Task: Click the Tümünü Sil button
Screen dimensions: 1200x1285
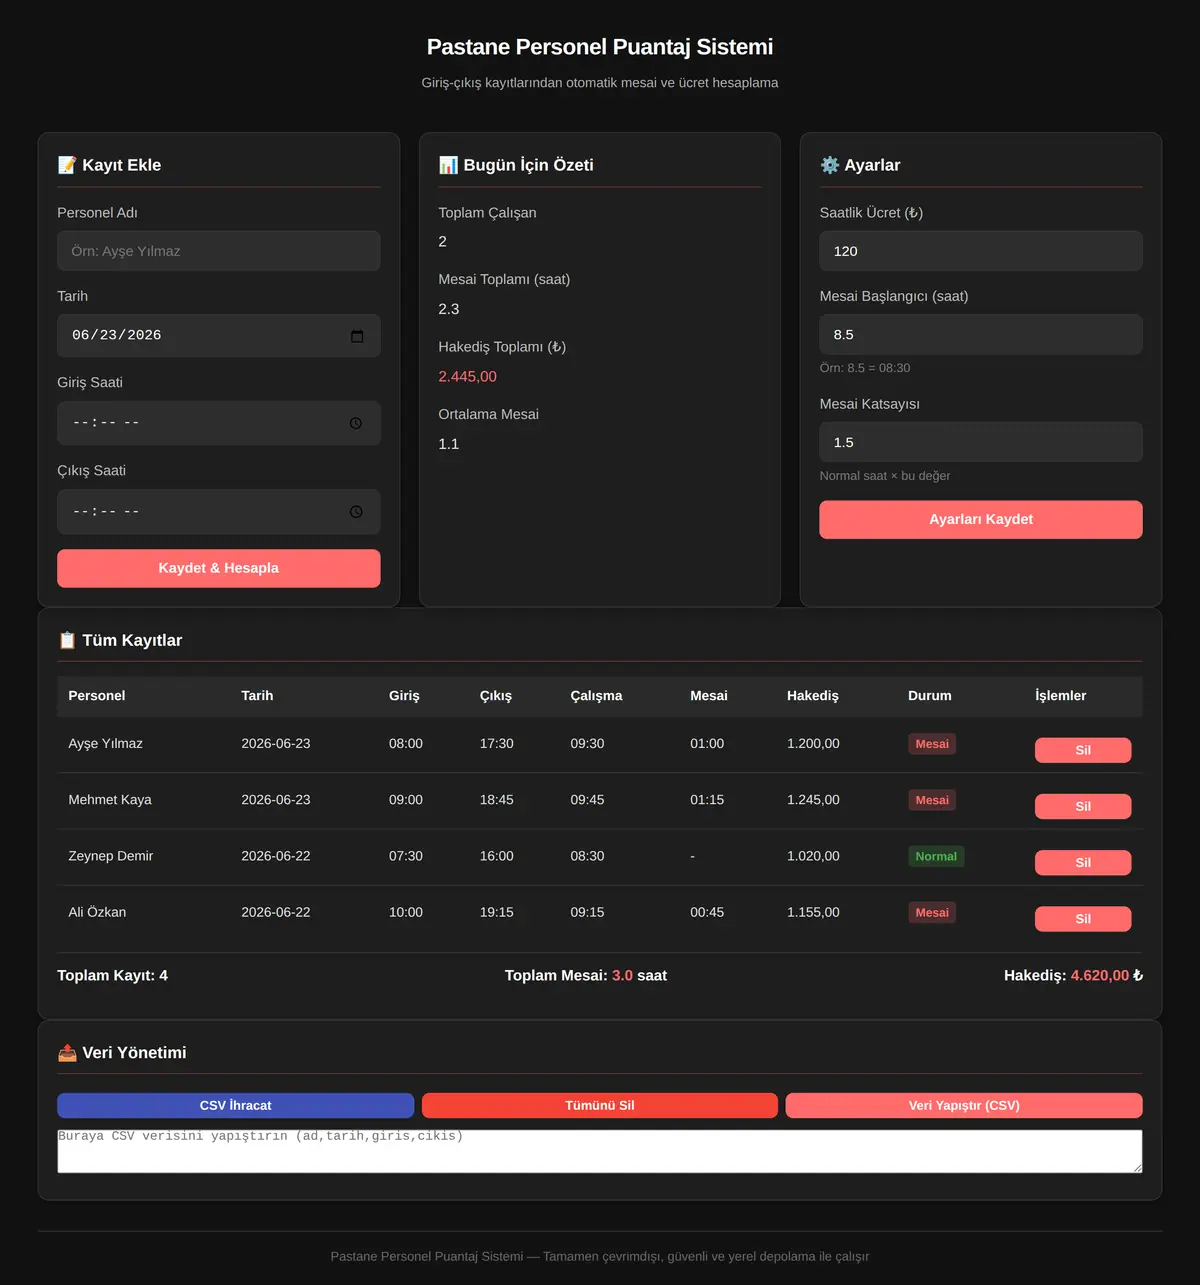Action: click(600, 1105)
